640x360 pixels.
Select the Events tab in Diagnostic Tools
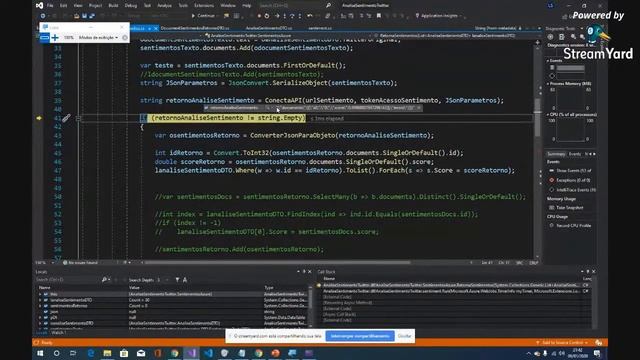coord(575,154)
